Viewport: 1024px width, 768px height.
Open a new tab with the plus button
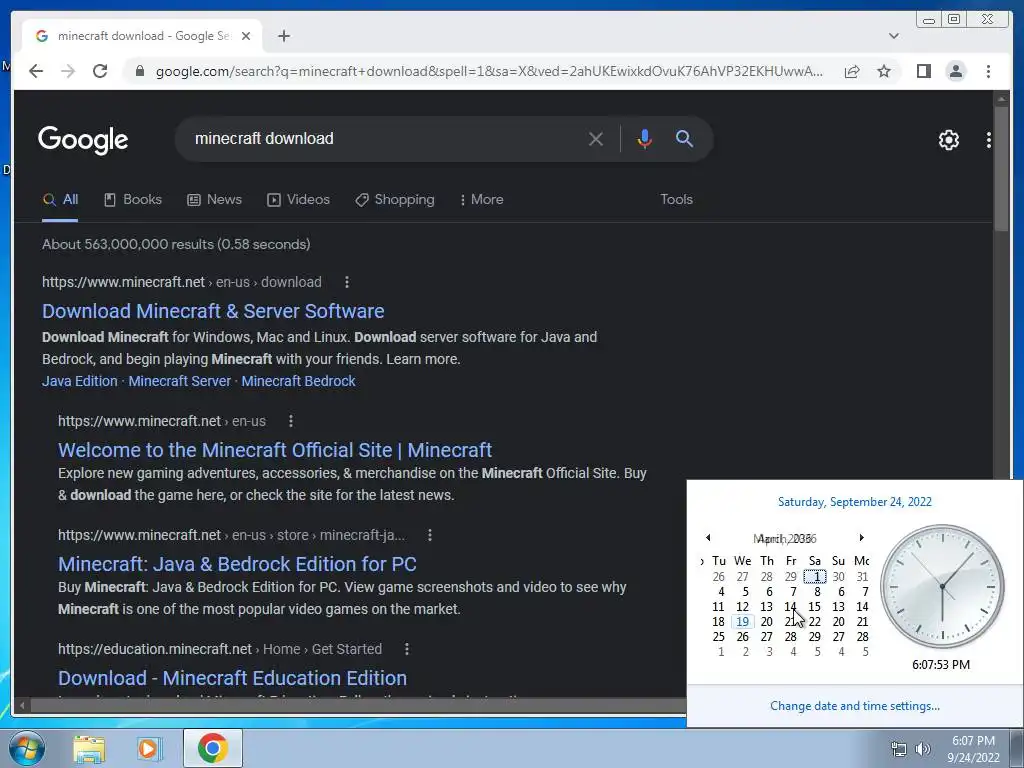coord(283,36)
